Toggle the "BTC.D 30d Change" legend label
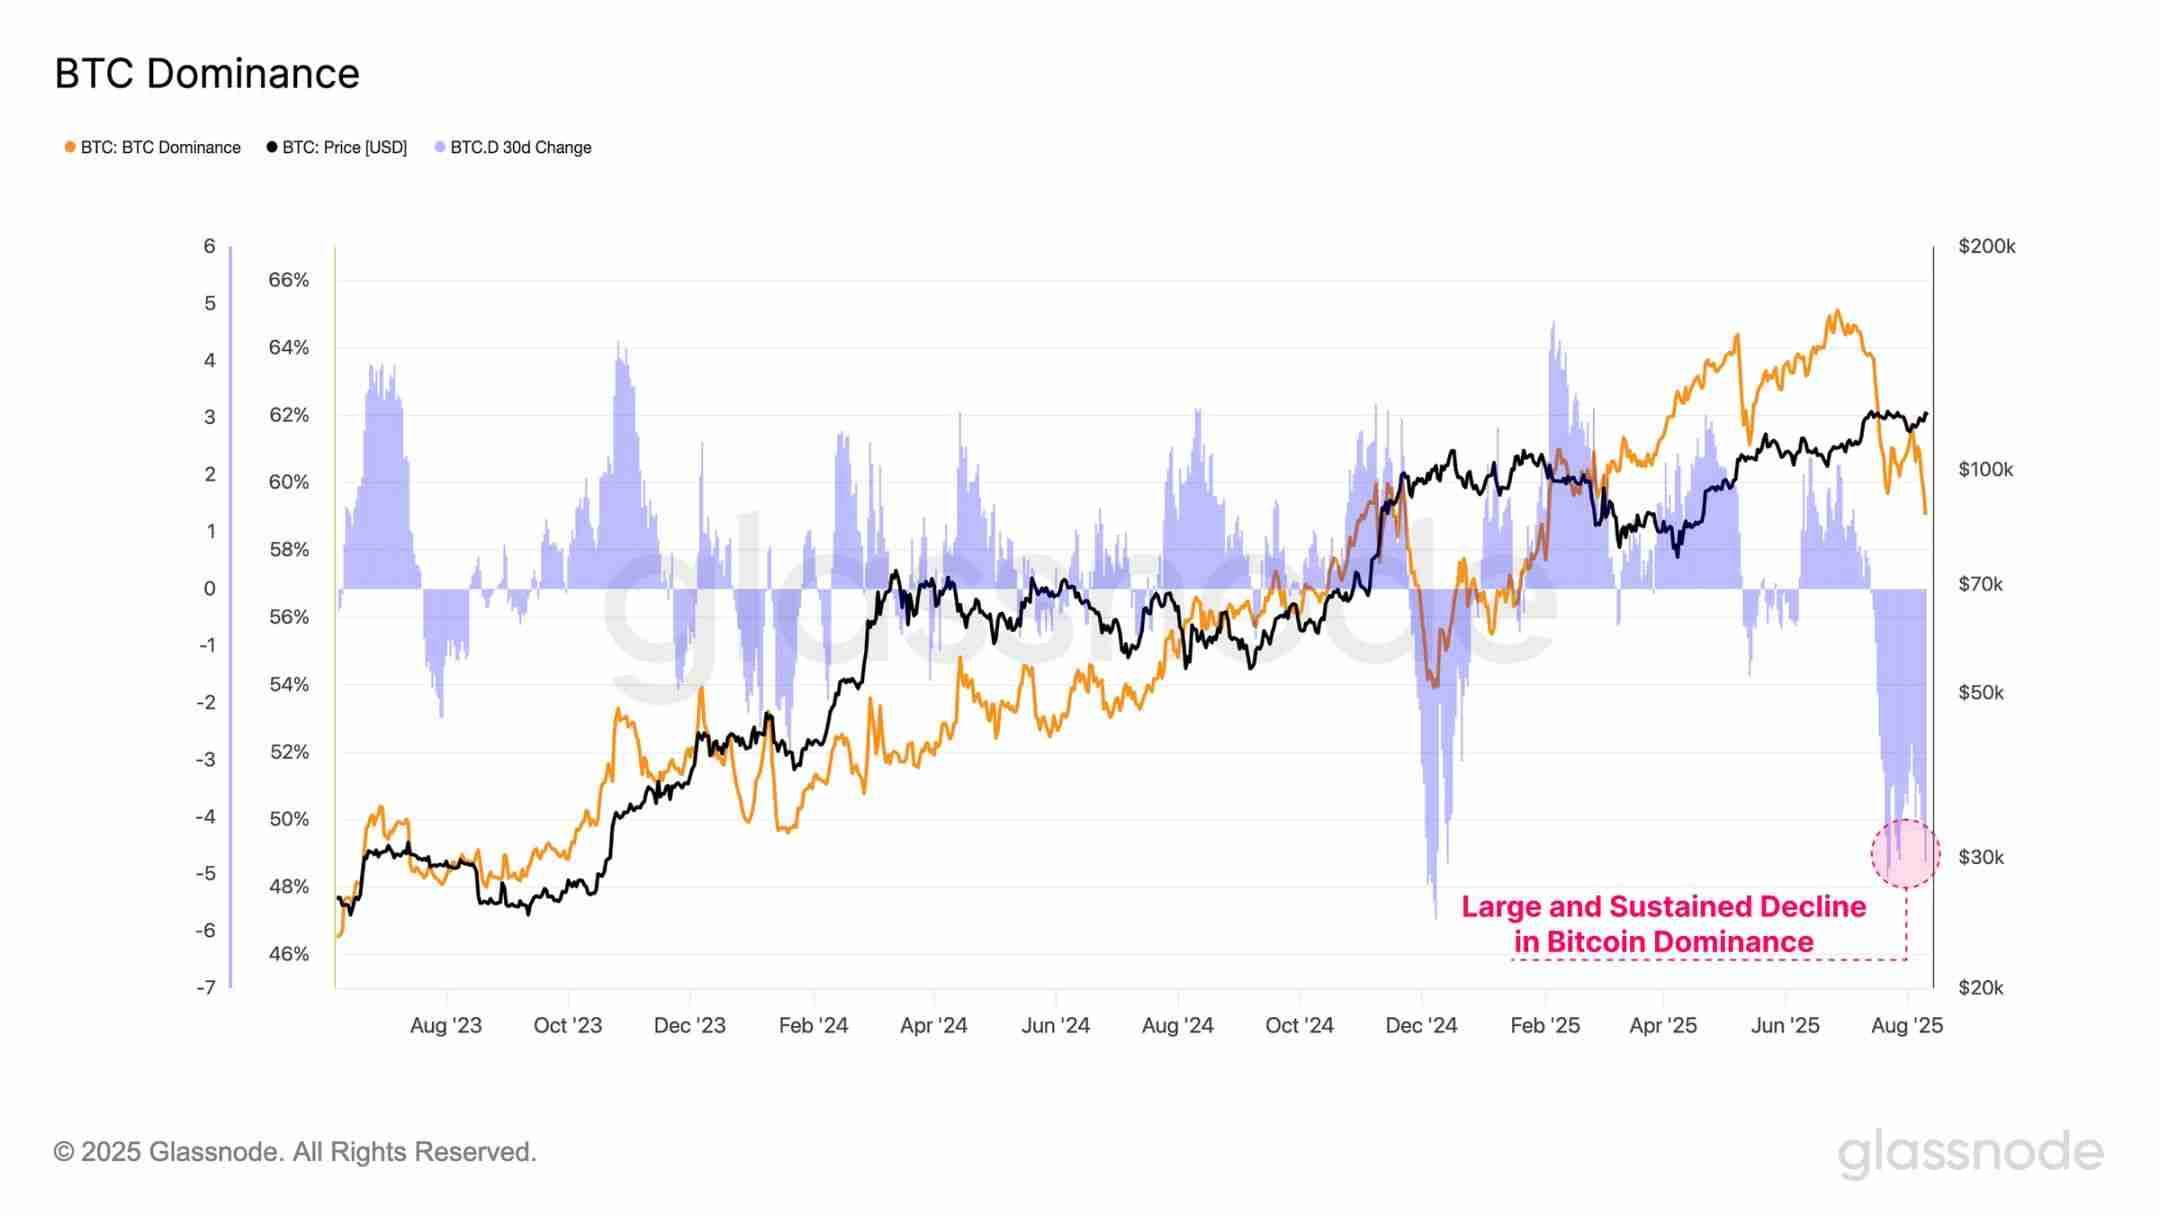 pyautogui.click(x=521, y=147)
